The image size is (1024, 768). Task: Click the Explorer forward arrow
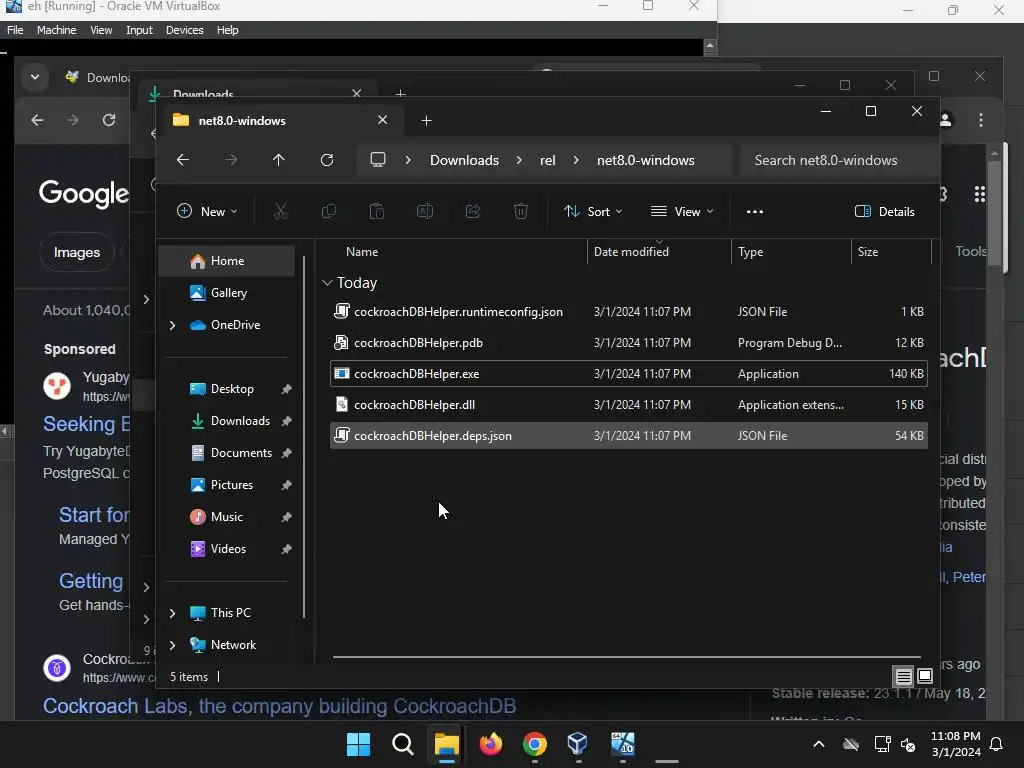click(x=231, y=160)
